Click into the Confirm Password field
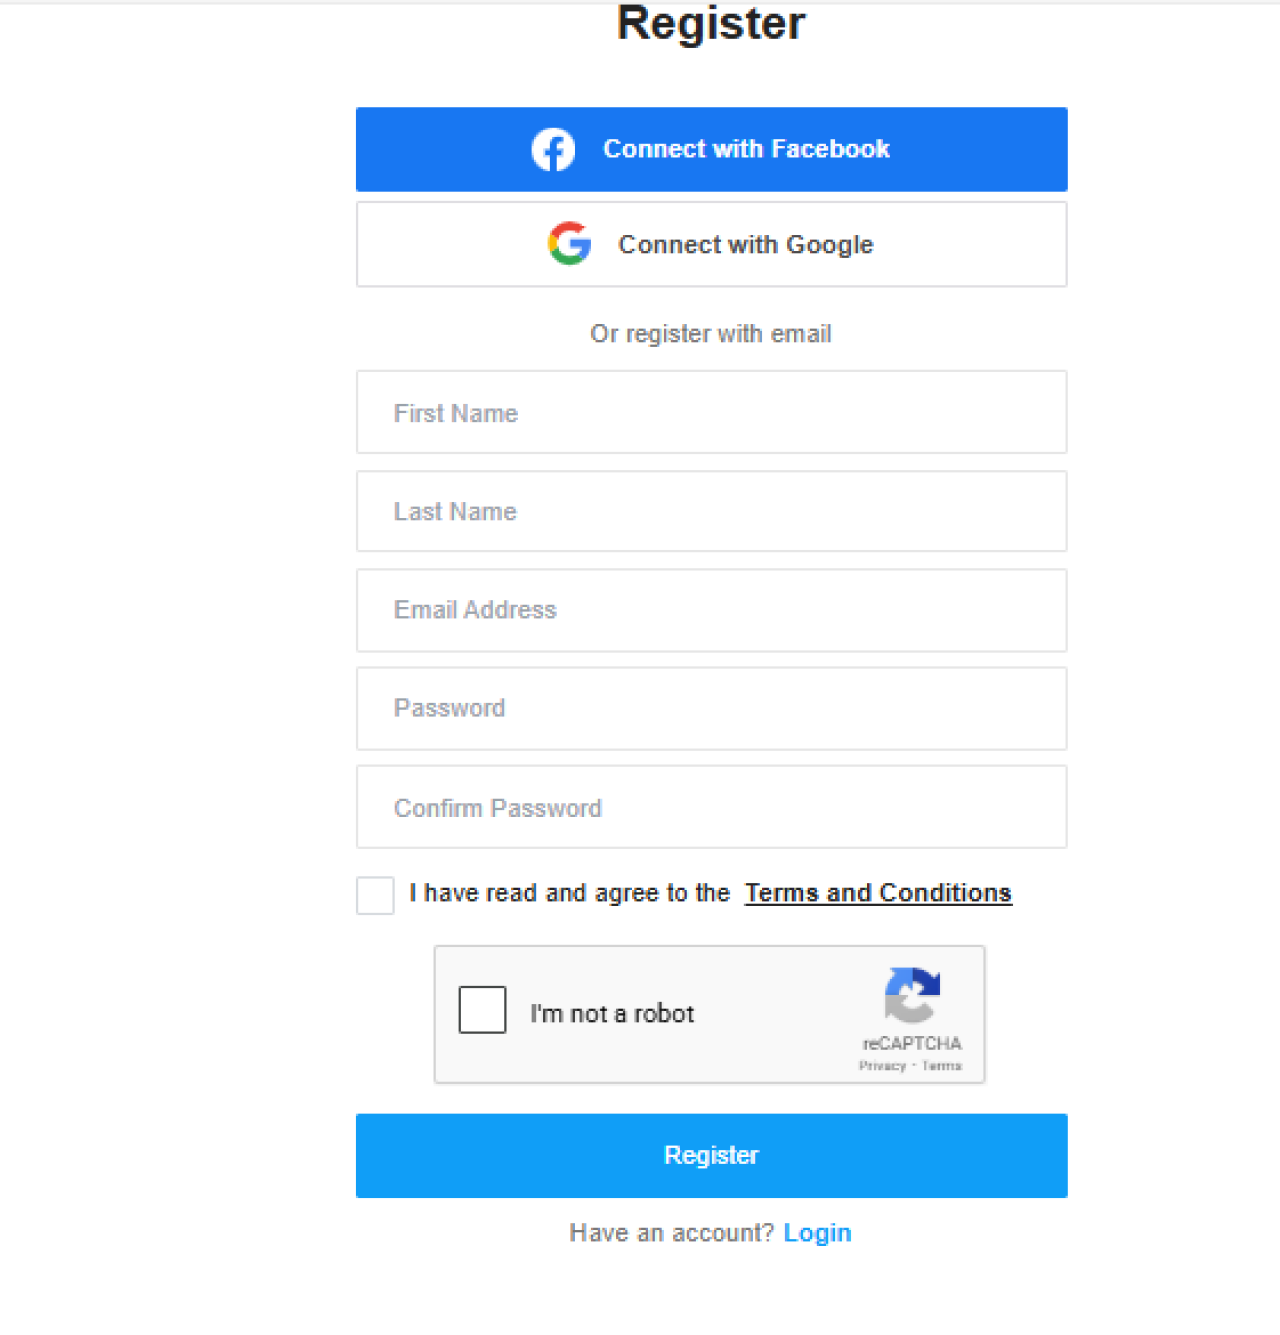Image resolution: width=1280 pixels, height=1335 pixels. click(711, 807)
